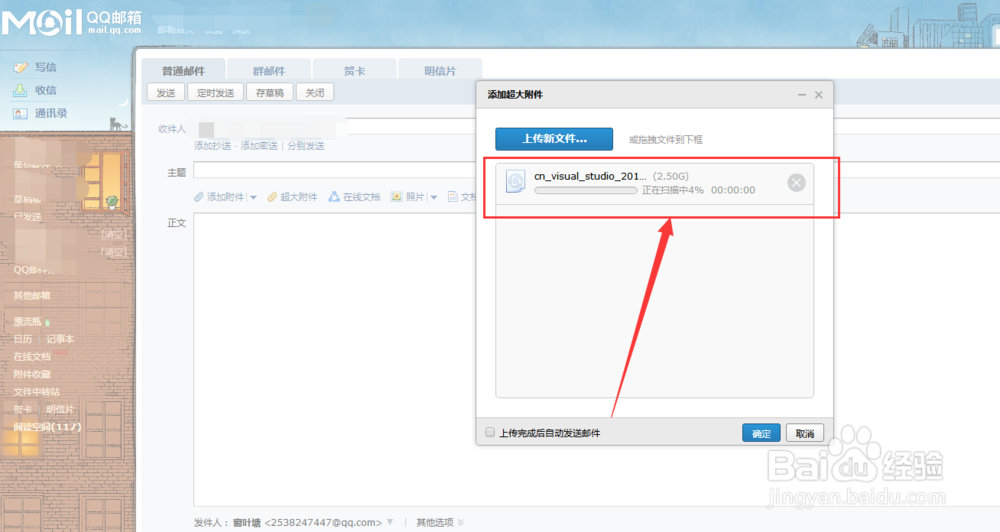Image resolution: width=1000 pixels, height=532 pixels.
Task: Open 其他邮箱 in sidebar
Action: click(x=32, y=295)
